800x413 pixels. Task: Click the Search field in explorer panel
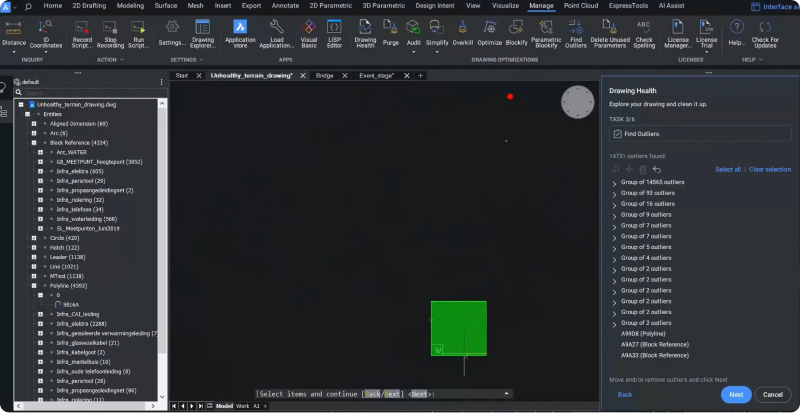(90, 93)
